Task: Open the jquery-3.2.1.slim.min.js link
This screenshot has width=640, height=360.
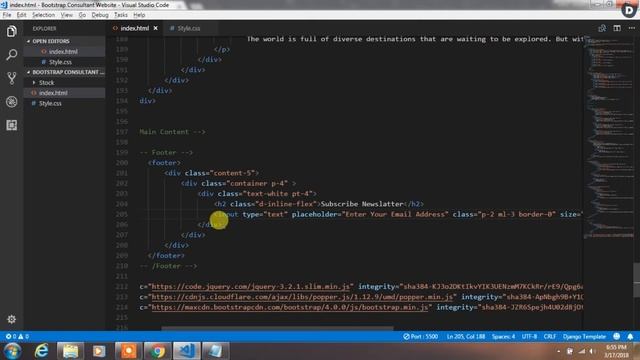Action: [x=251, y=287]
